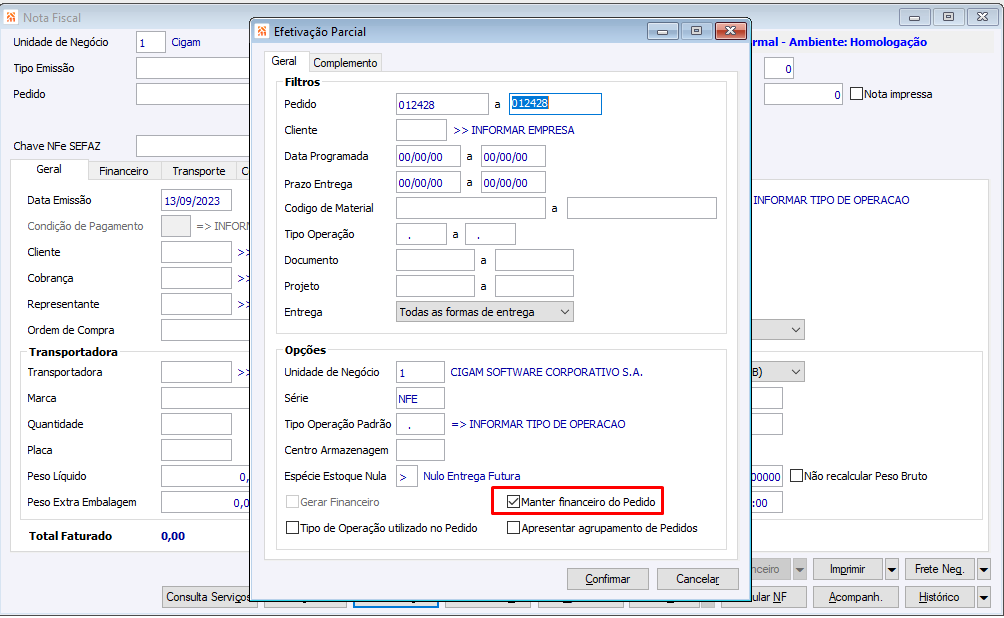Click the Efetivação Parcial dialog title icon

(262, 31)
